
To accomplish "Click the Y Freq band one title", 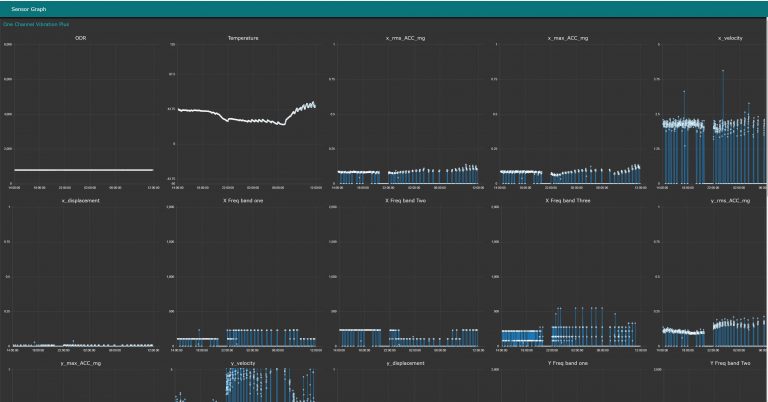I will pos(569,363).
